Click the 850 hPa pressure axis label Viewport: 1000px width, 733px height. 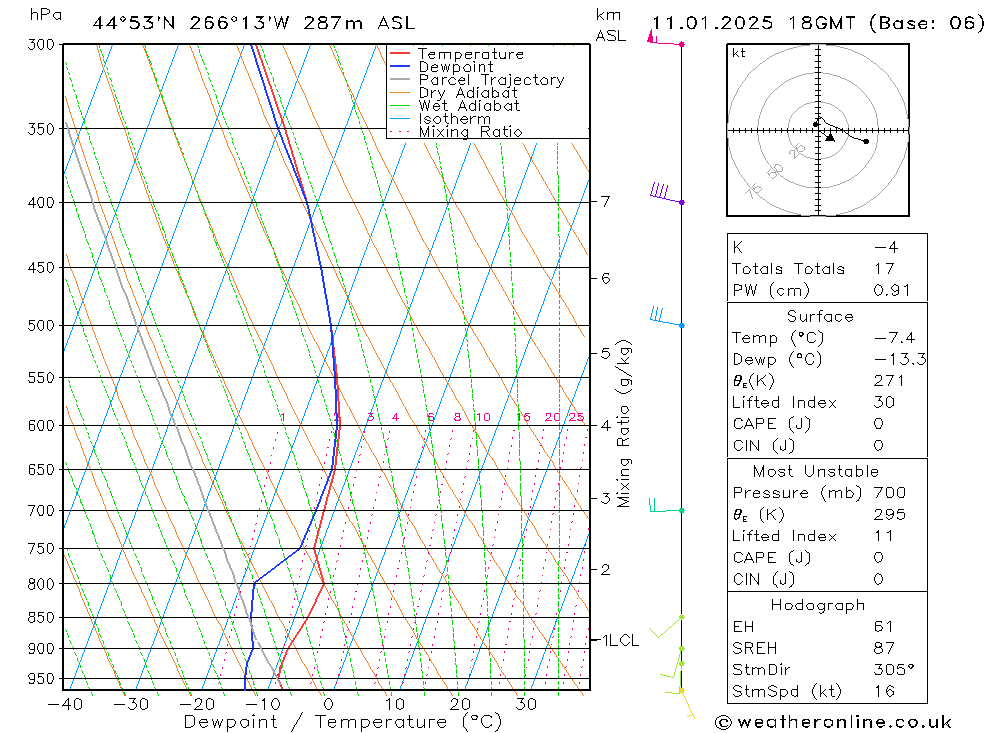42,618
